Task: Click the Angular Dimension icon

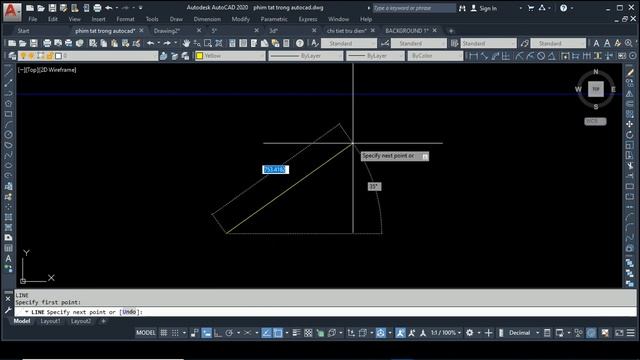Action: coord(552,56)
